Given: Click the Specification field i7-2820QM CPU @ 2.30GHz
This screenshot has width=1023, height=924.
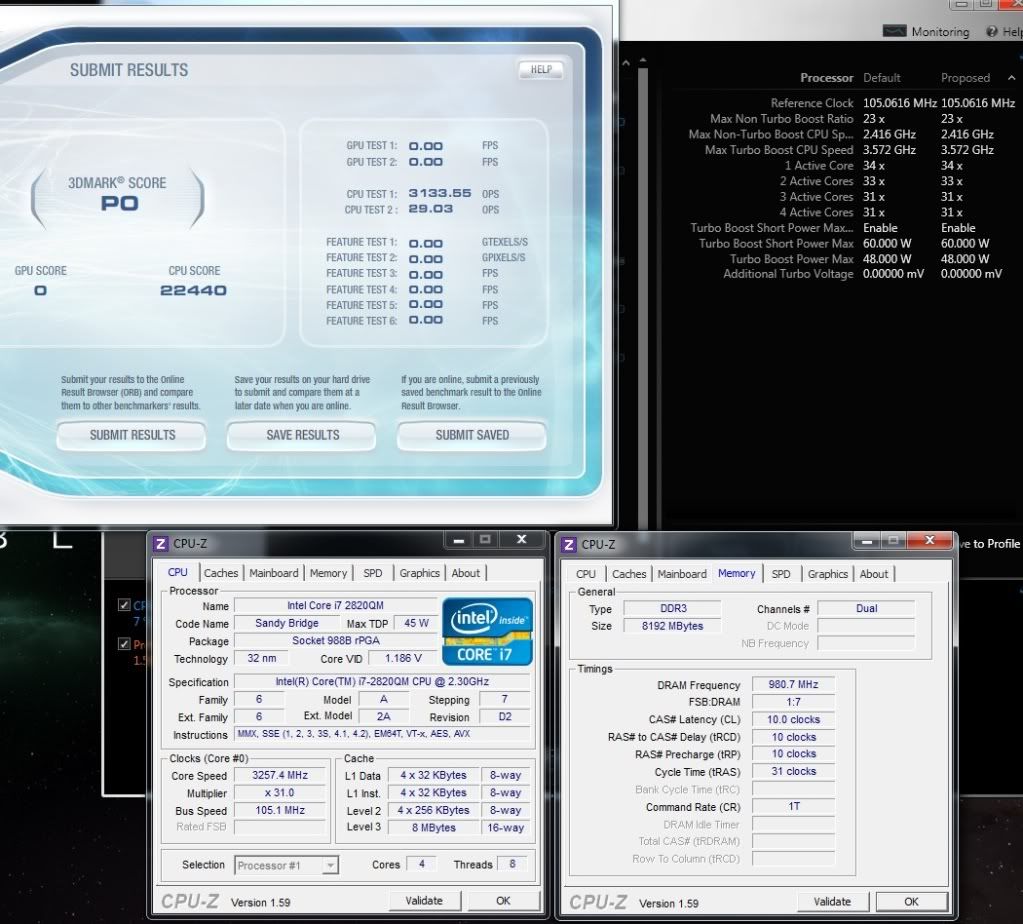Looking at the screenshot, I should pyautogui.click(x=382, y=681).
